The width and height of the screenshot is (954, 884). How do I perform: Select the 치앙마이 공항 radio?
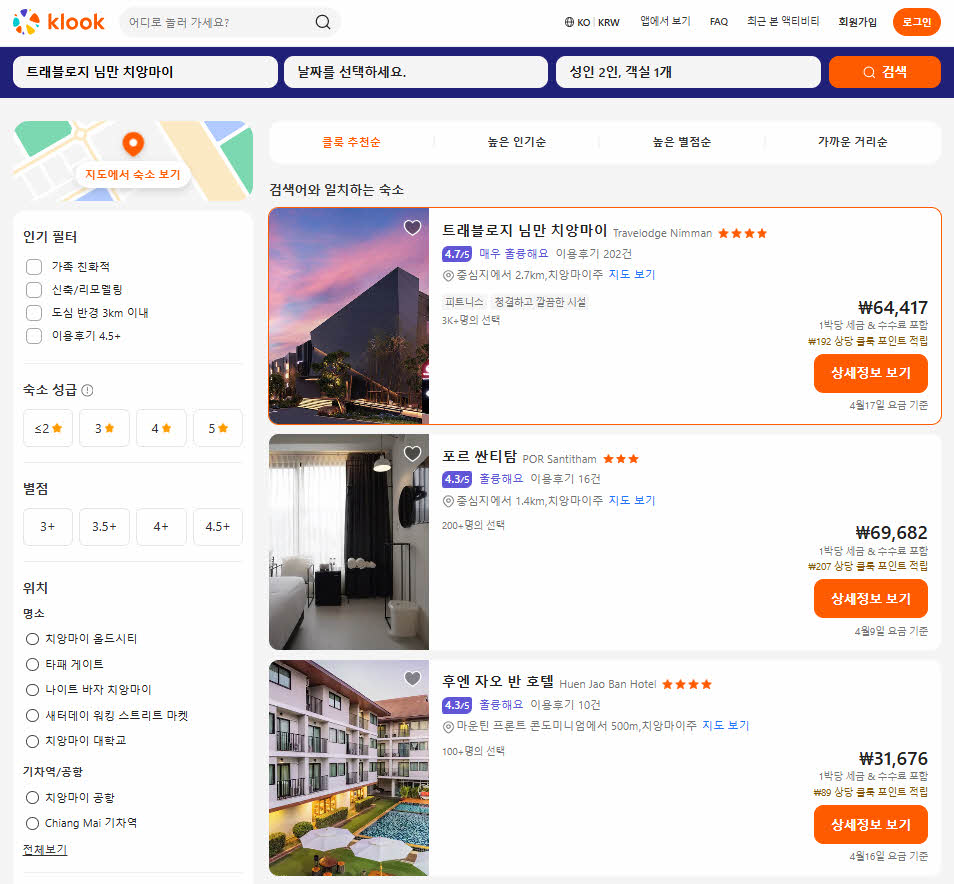[x=32, y=798]
